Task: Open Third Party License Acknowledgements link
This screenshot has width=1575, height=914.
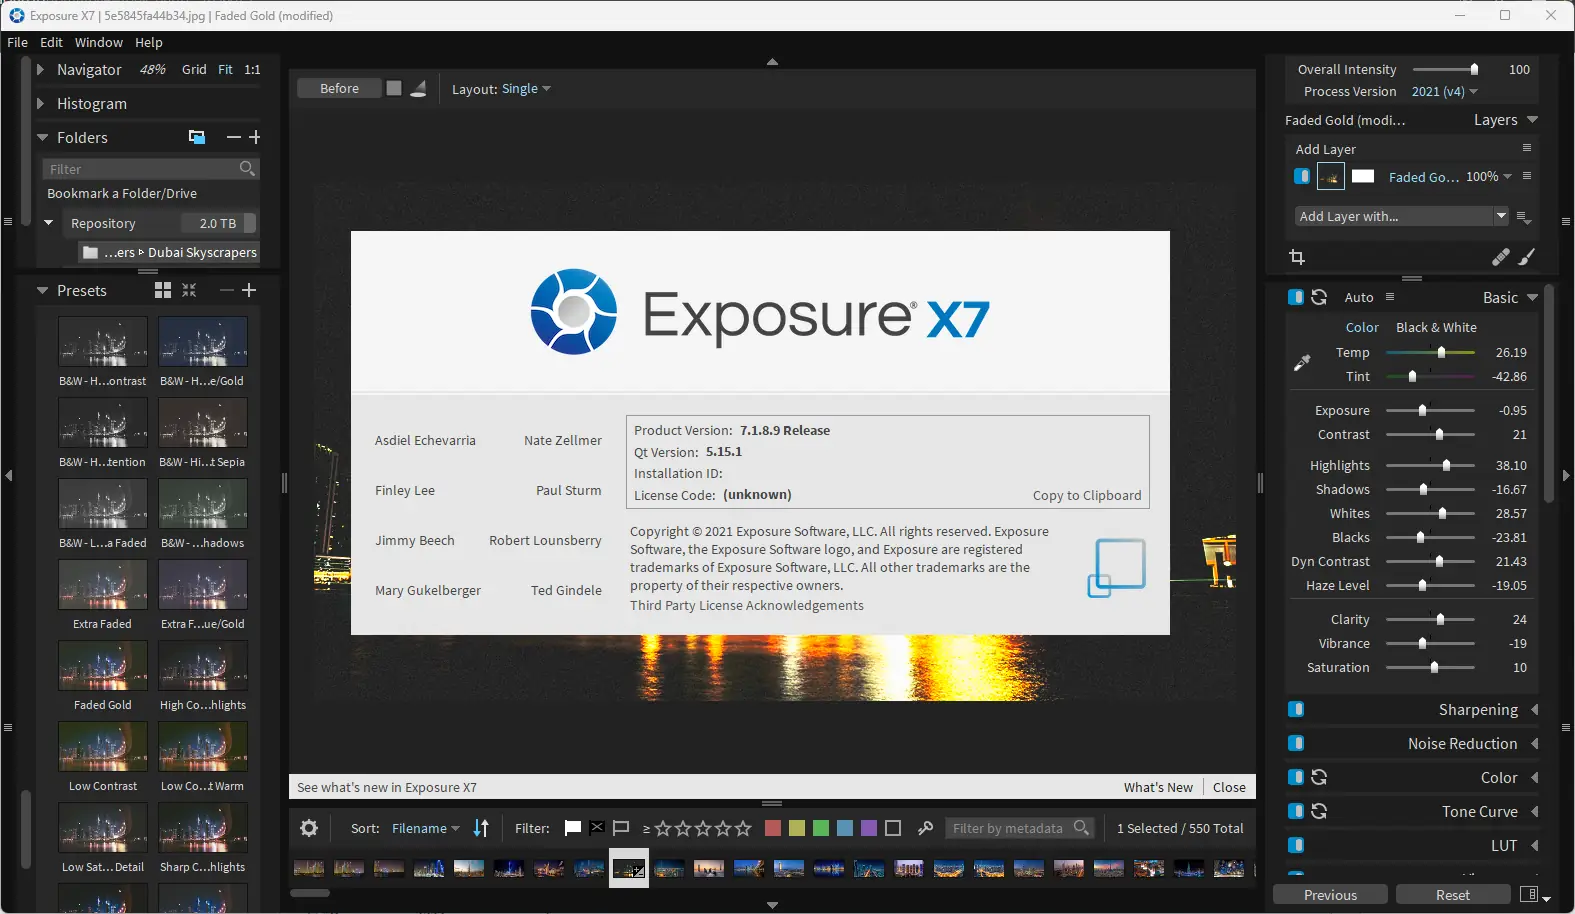Action: (747, 605)
